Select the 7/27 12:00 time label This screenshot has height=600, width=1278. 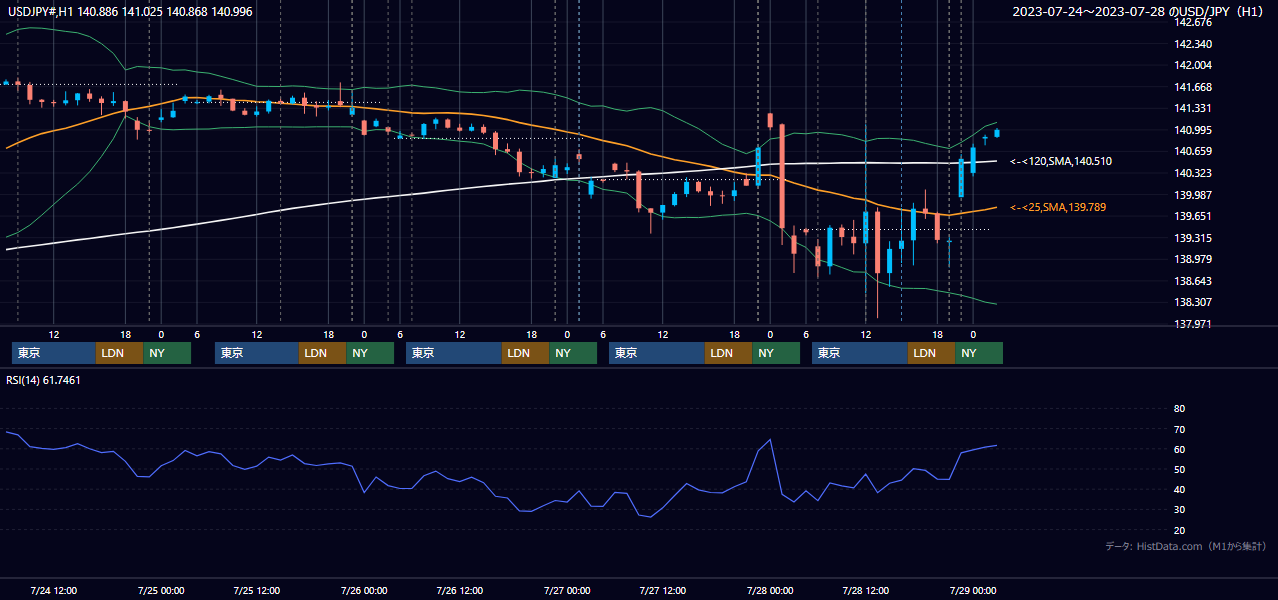pyautogui.click(x=663, y=590)
